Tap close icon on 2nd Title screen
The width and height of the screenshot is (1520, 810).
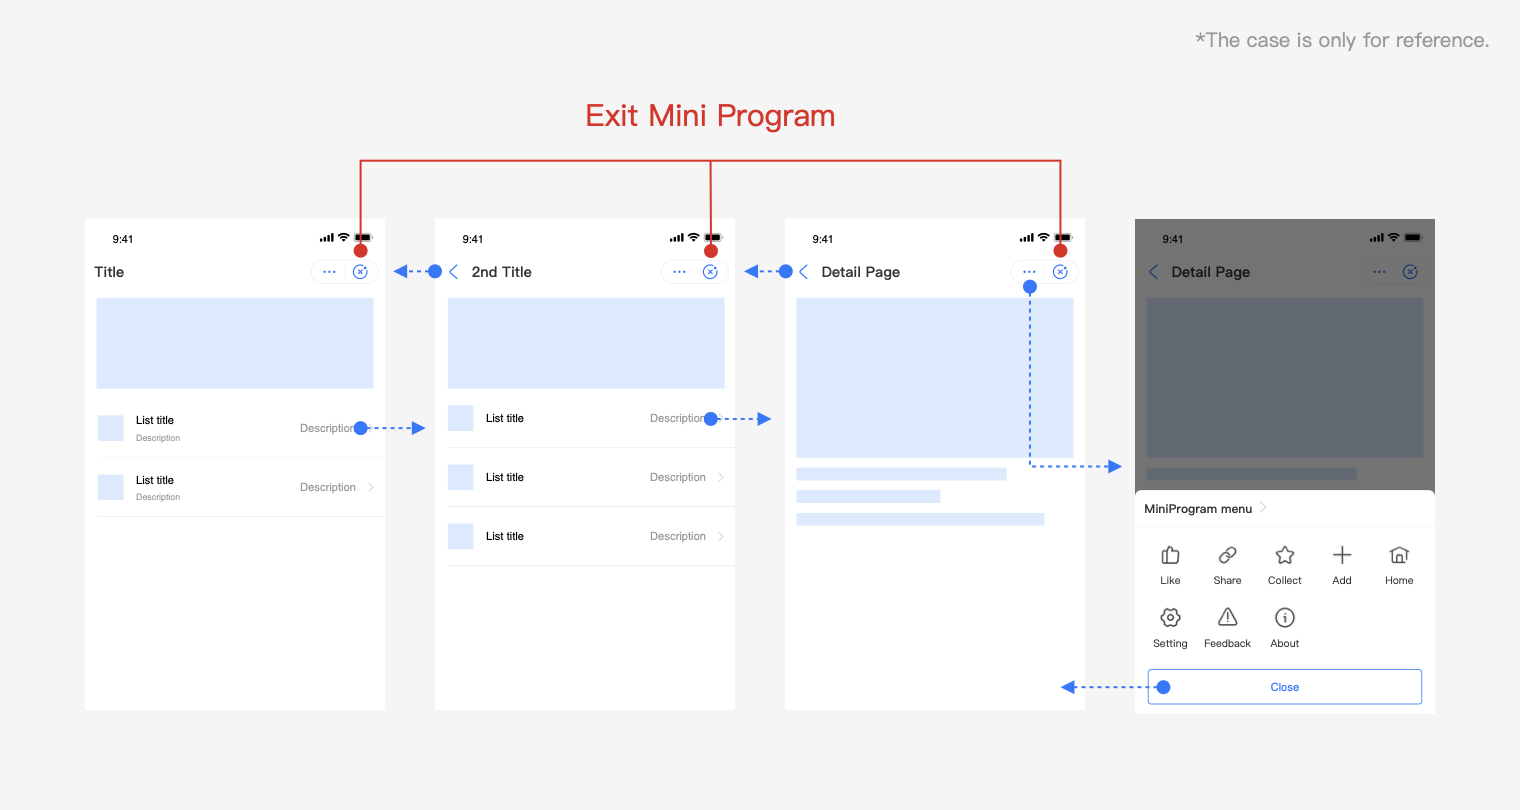coord(710,272)
